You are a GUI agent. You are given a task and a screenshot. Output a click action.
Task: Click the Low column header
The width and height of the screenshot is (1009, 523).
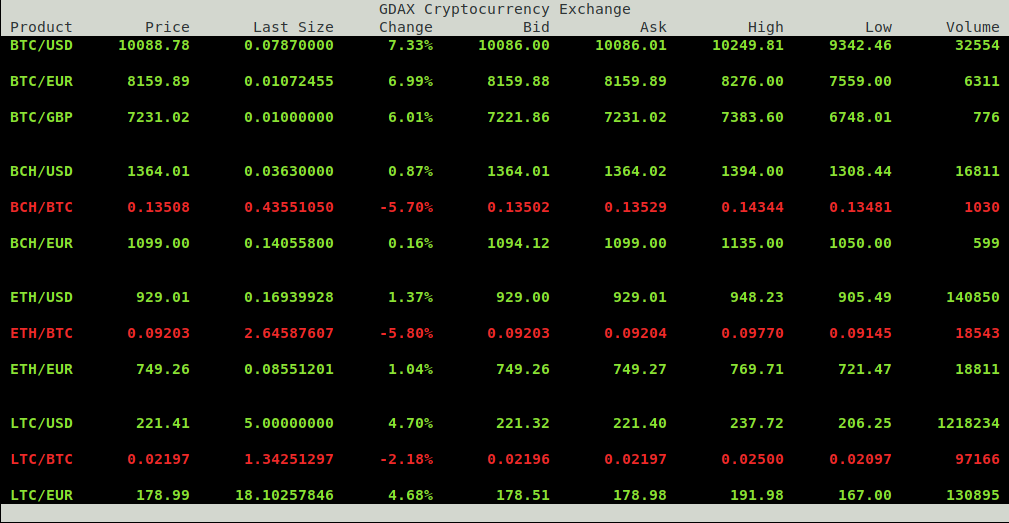pyautogui.click(x=878, y=27)
